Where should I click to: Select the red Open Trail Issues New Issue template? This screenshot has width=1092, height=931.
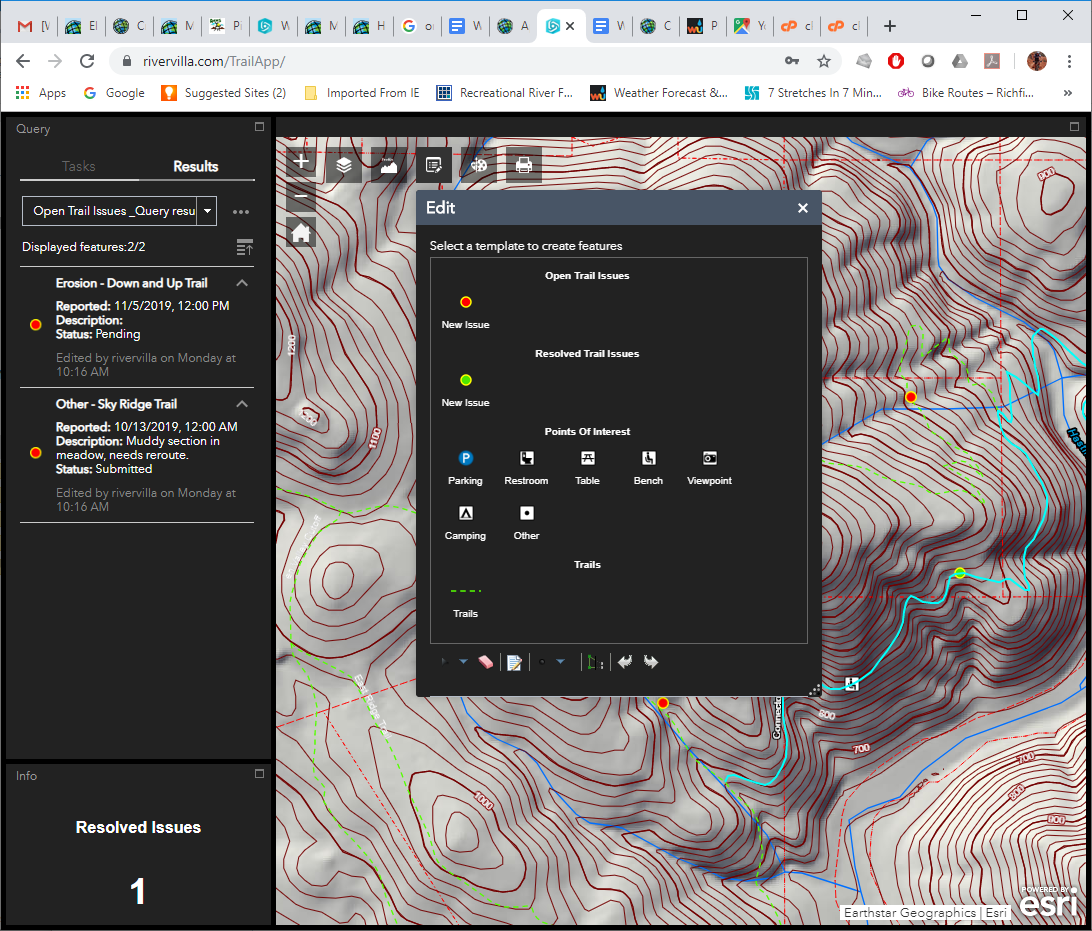(x=465, y=302)
